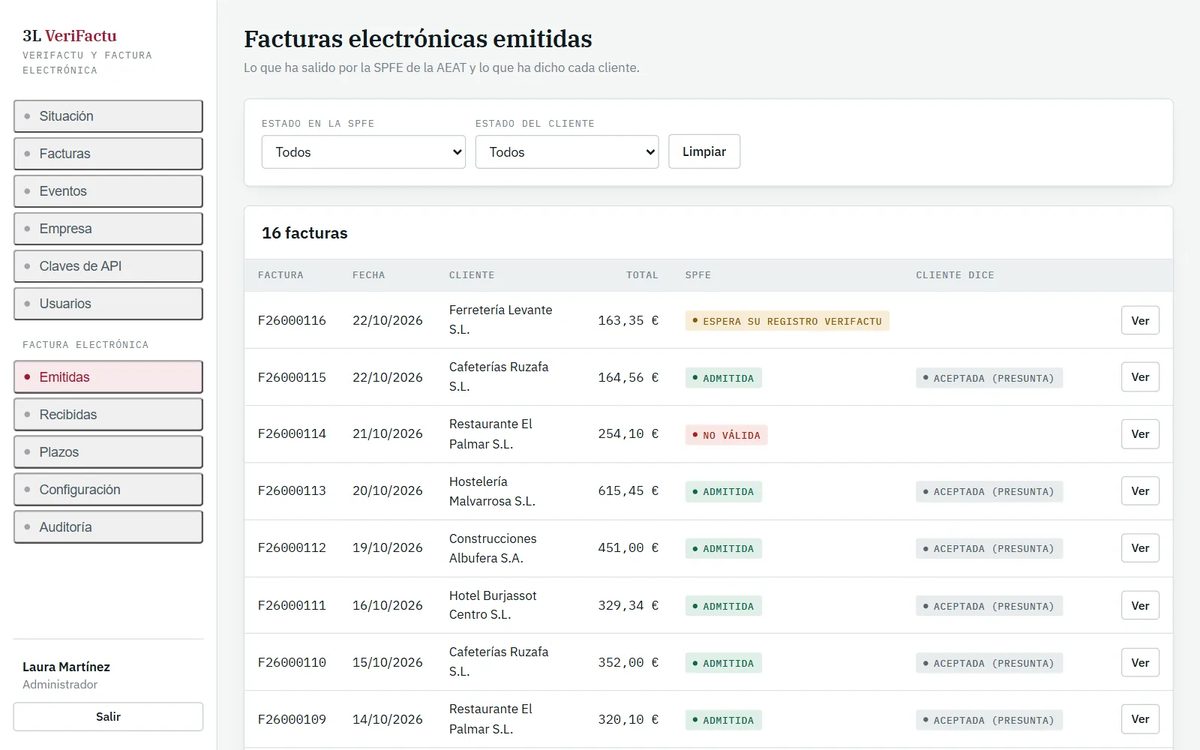View invoice F26000116
Viewport: 1200px width, 750px height.
pyautogui.click(x=1140, y=321)
